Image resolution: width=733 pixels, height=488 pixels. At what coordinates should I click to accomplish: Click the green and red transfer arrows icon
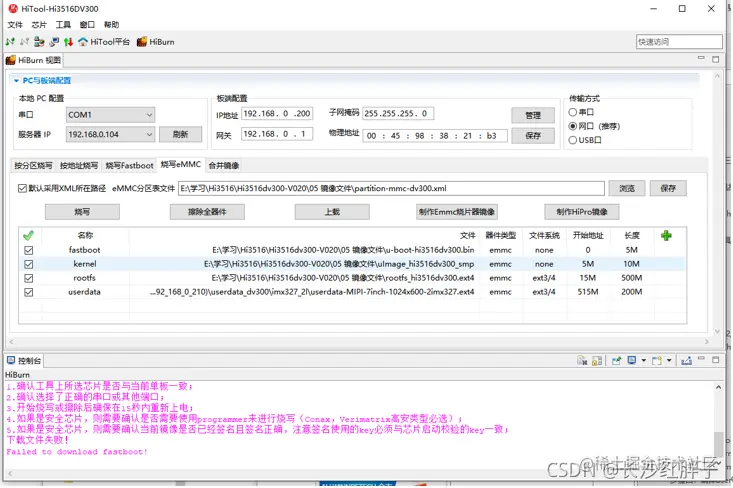pyautogui.click(x=68, y=42)
